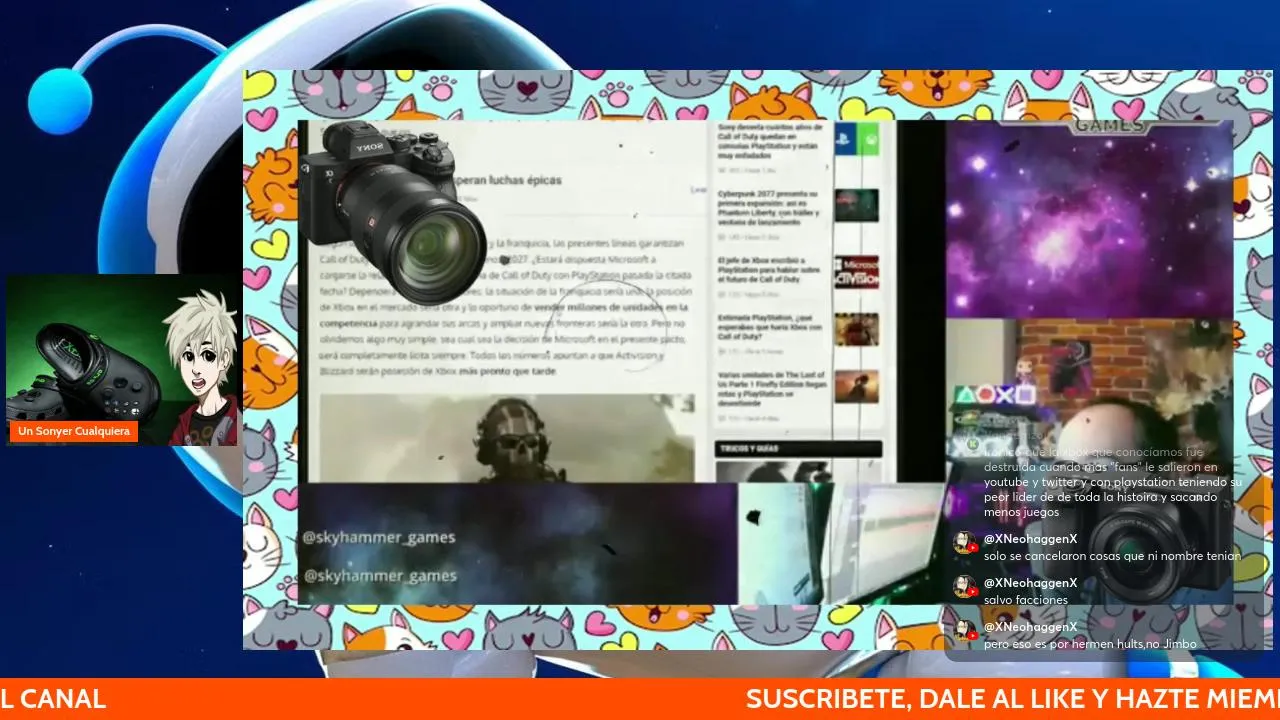The height and width of the screenshot is (720, 1280).
Task: Click the upper '@skyhammer_games' handle
Action: (x=379, y=538)
